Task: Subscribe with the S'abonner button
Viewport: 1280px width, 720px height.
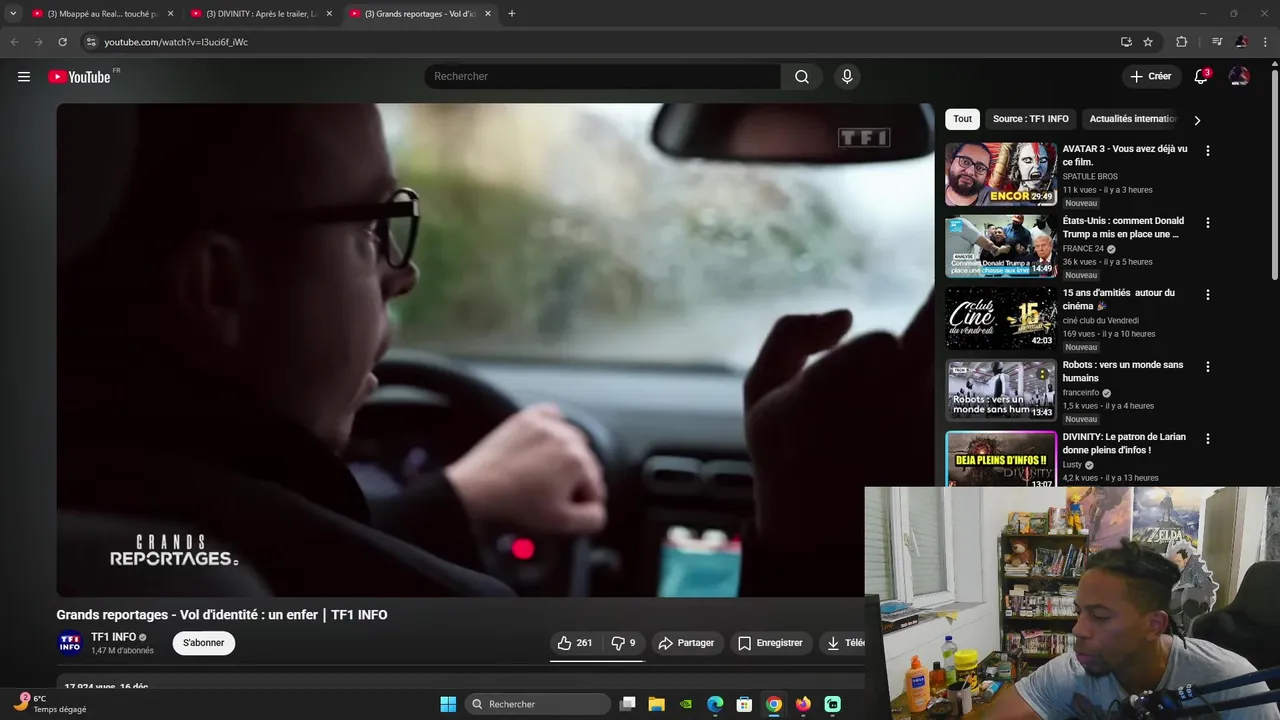Action: (204, 643)
